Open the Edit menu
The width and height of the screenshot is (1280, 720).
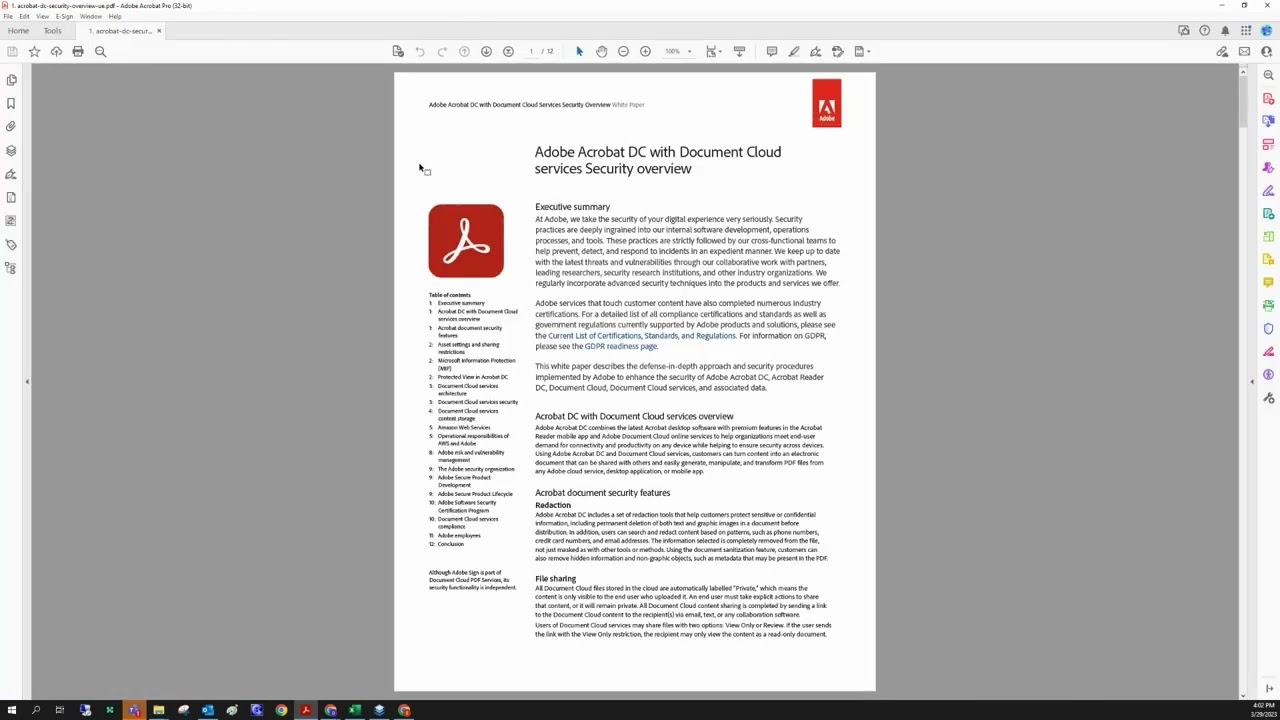24,17
